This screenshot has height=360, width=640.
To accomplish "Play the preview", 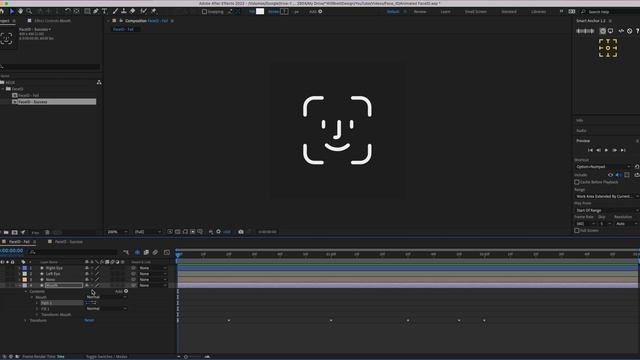I will [606, 150].
